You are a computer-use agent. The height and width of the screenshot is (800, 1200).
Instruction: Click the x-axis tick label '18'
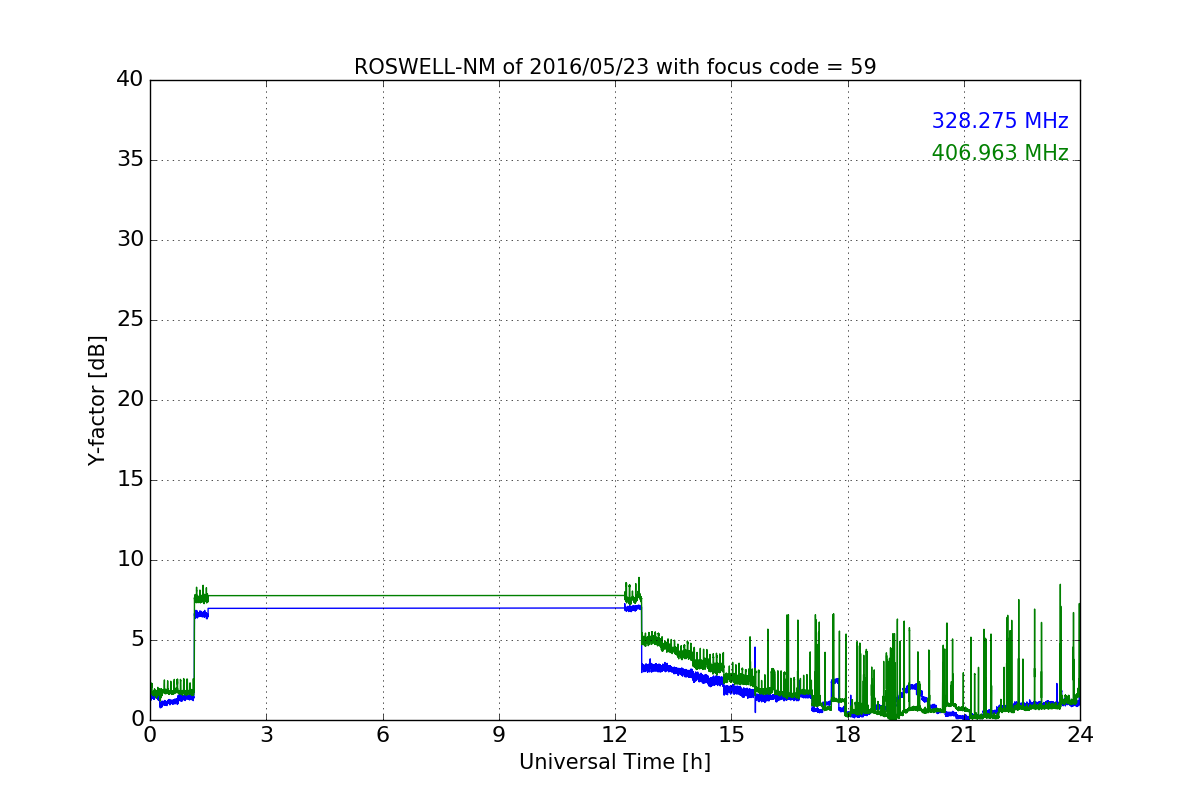[x=848, y=734]
